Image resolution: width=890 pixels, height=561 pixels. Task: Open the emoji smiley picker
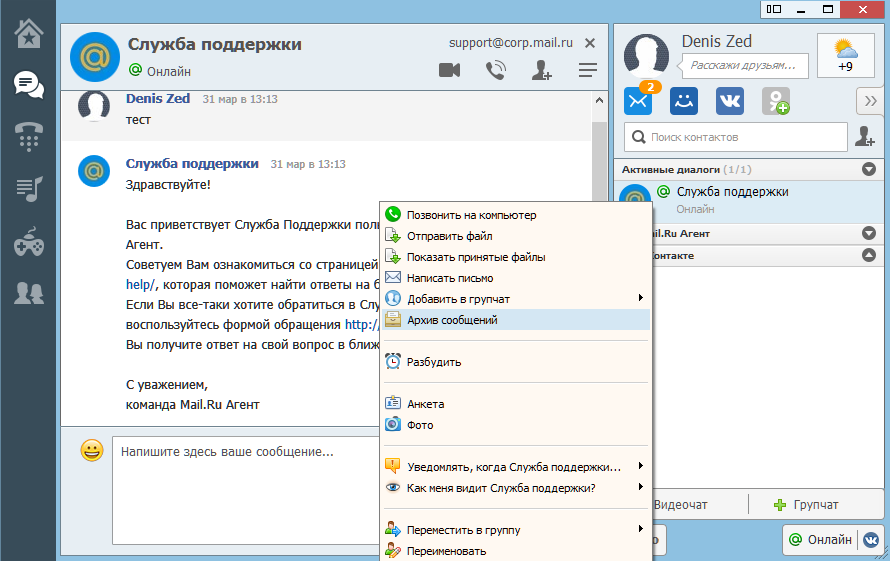click(92, 451)
